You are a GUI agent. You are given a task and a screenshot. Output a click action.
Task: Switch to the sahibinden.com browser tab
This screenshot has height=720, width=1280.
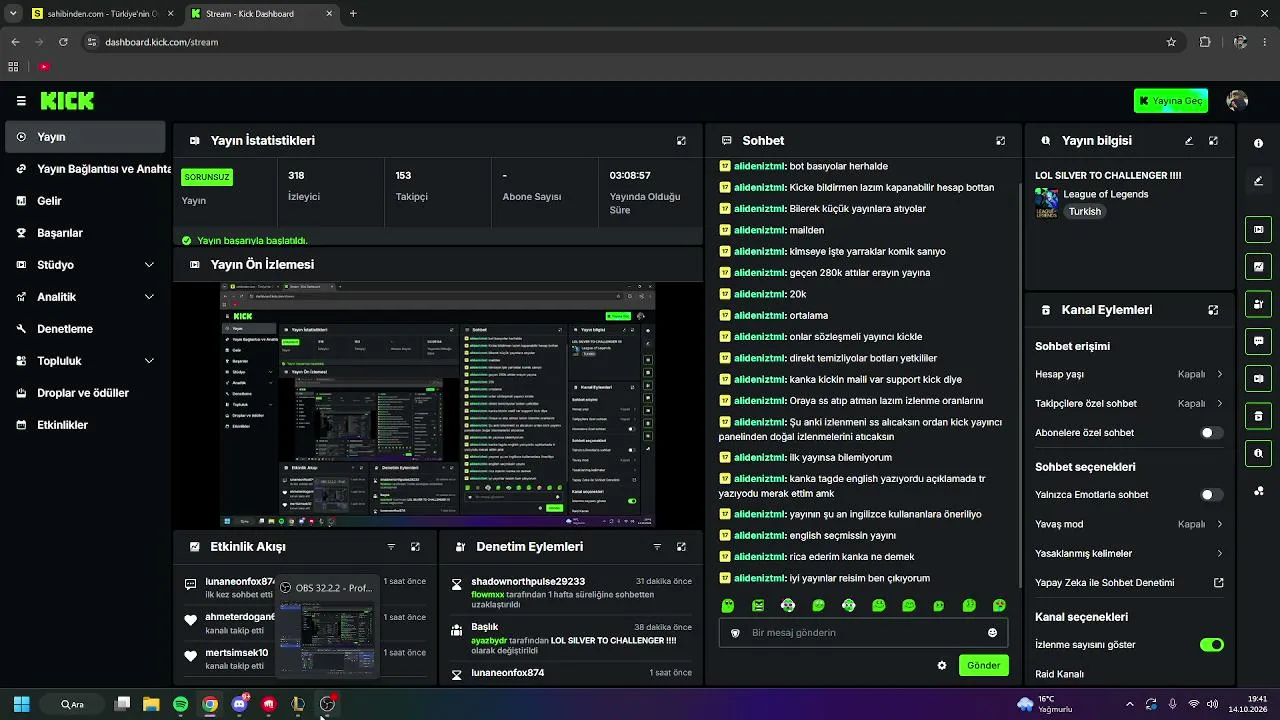tap(102, 14)
